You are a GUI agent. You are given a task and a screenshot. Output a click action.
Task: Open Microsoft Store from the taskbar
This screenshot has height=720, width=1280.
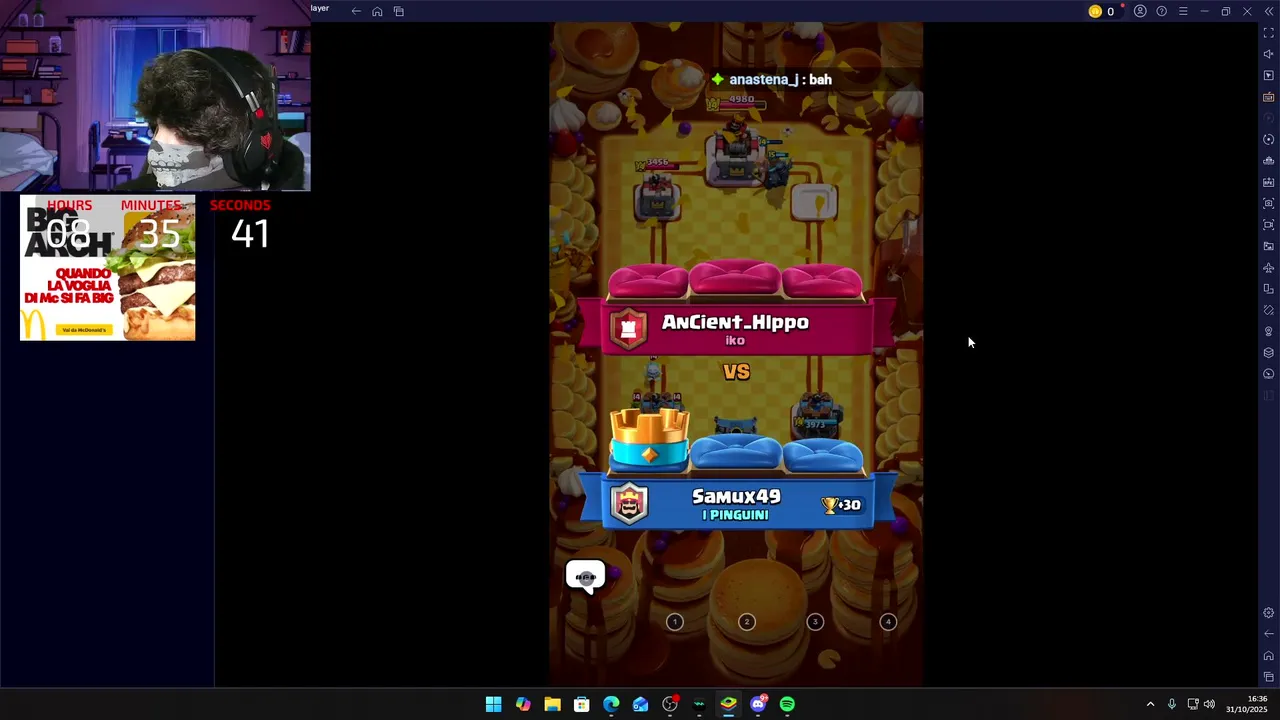tap(581, 704)
